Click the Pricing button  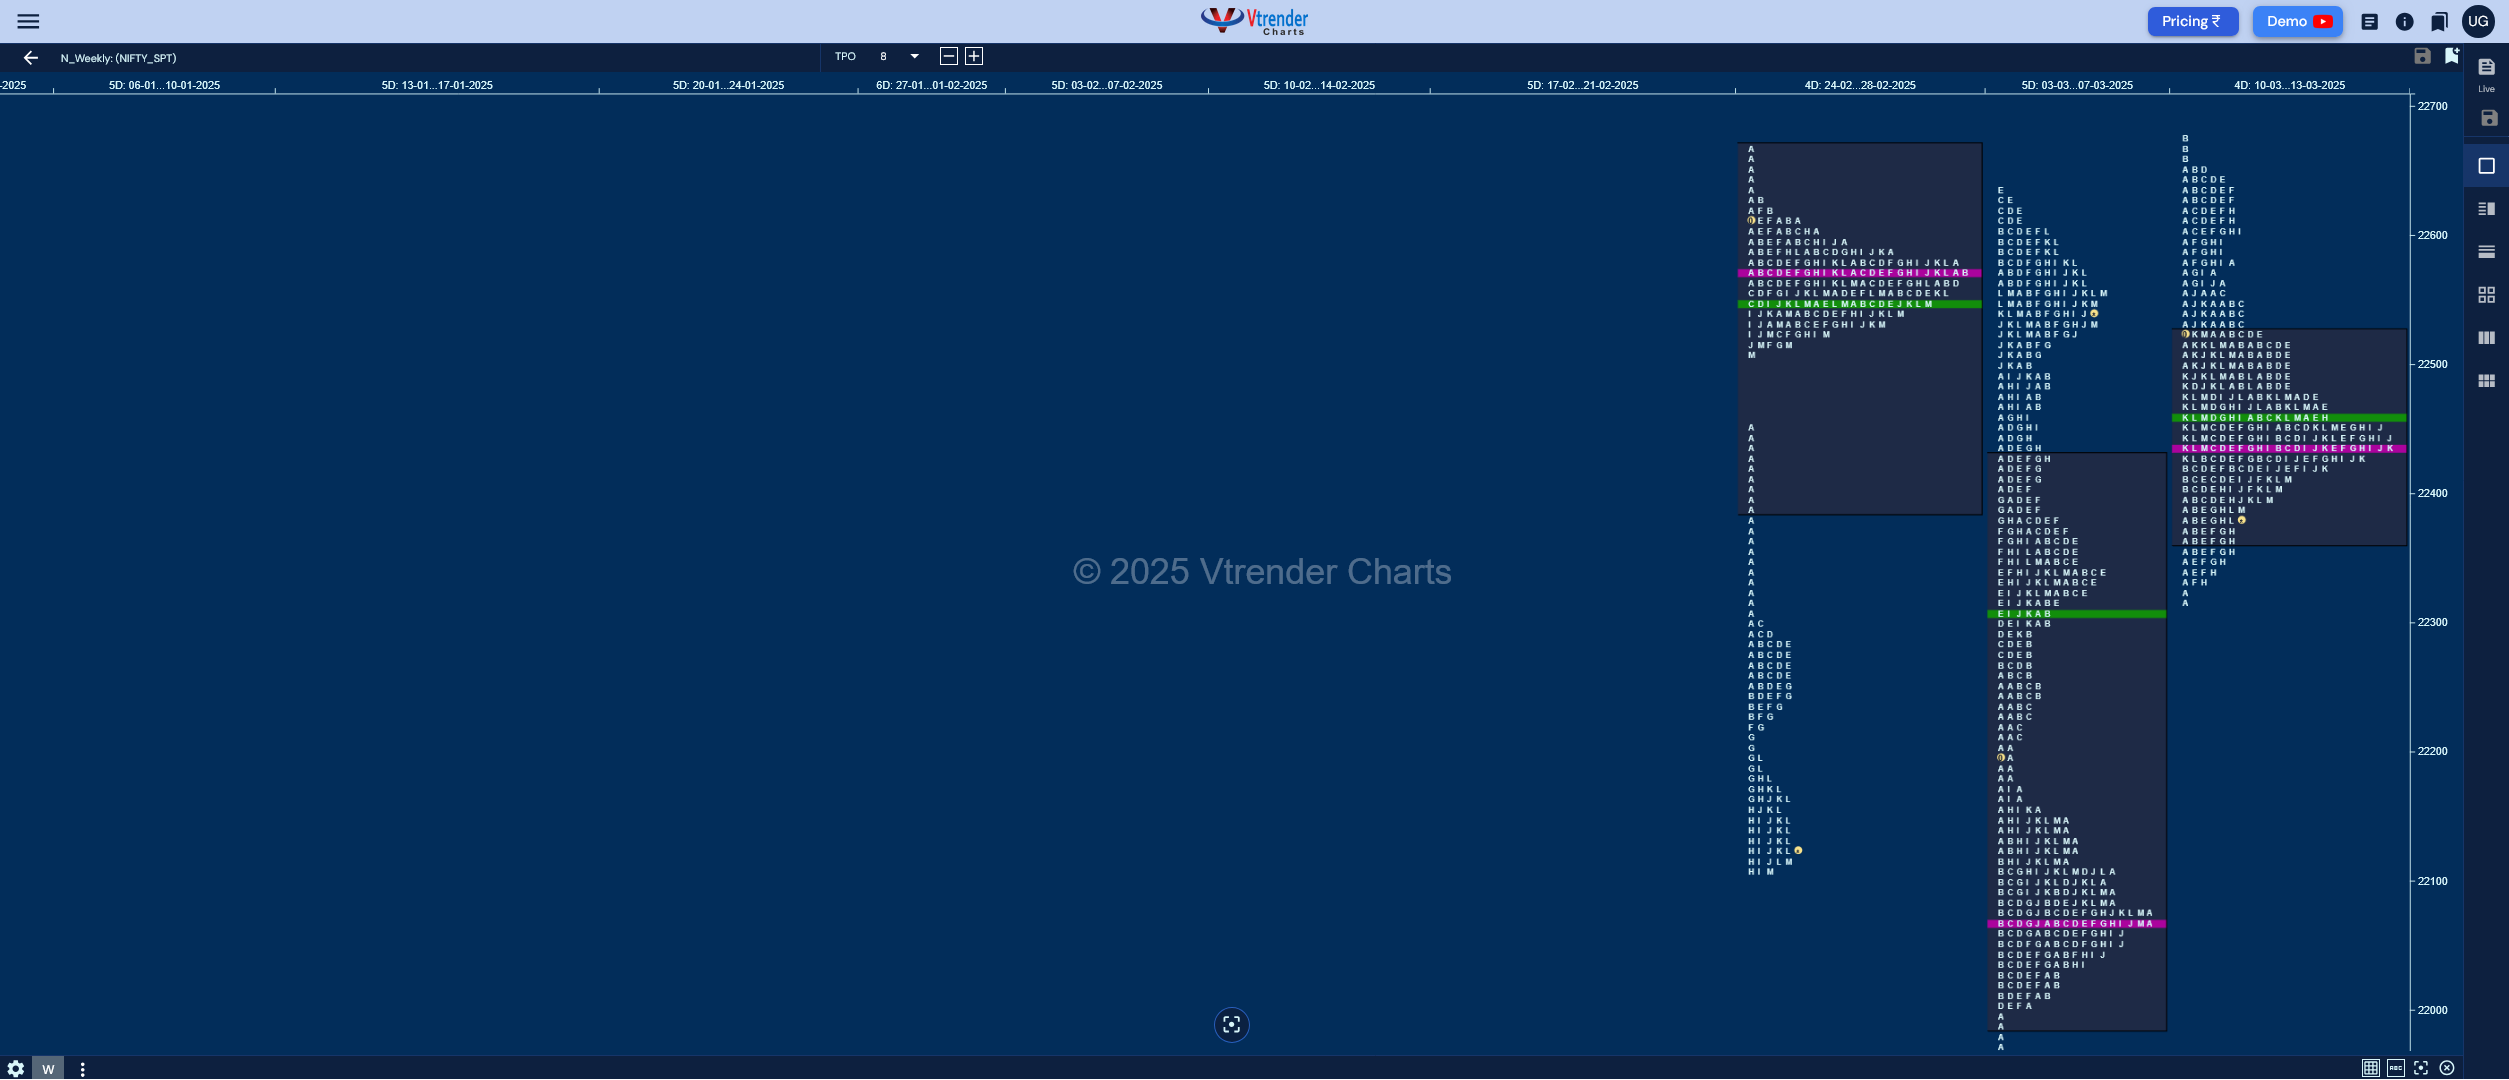tap(2191, 21)
